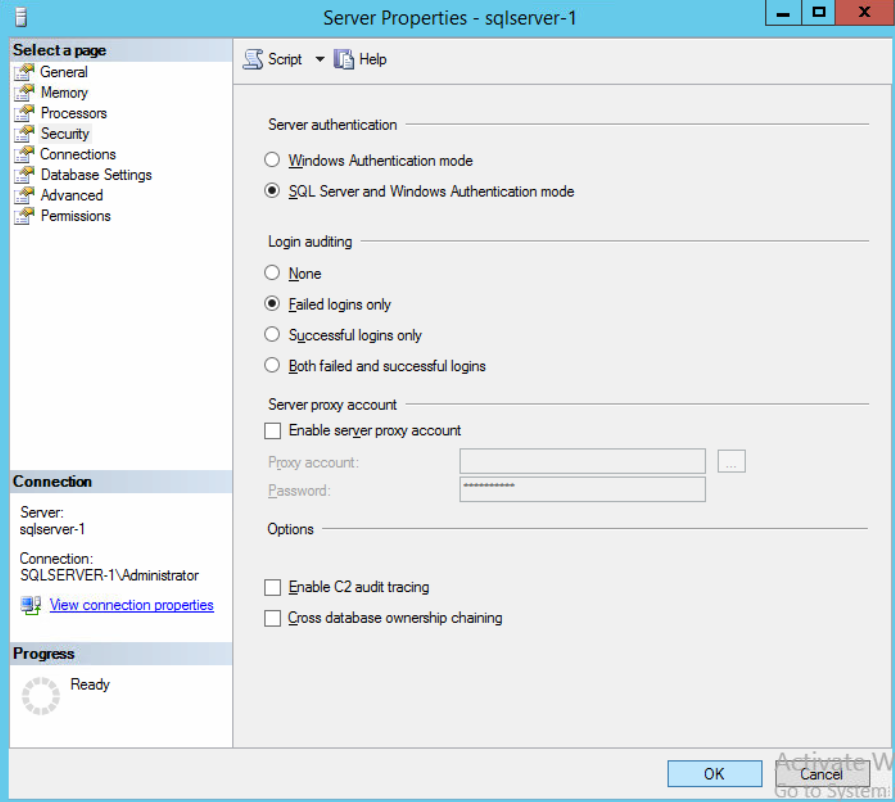
Task: Select Both failed and successful logins
Action: (x=272, y=365)
